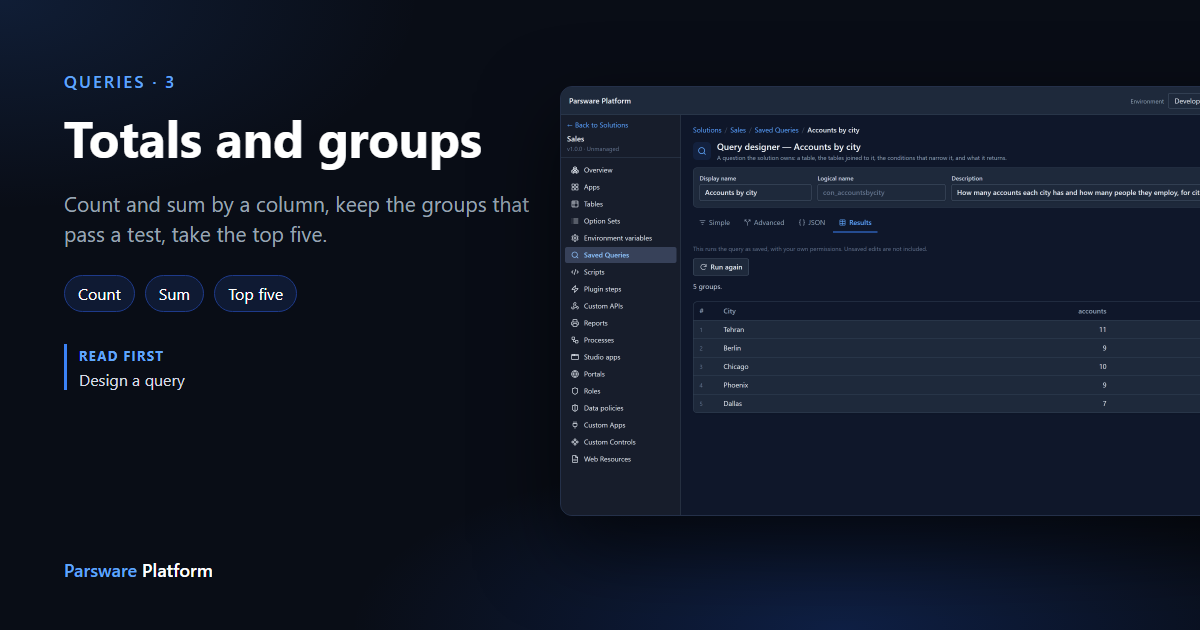The width and height of the screenshot is (1200, 630).
Task: Click the Web Resources file icon
Action: pos(575,459)
